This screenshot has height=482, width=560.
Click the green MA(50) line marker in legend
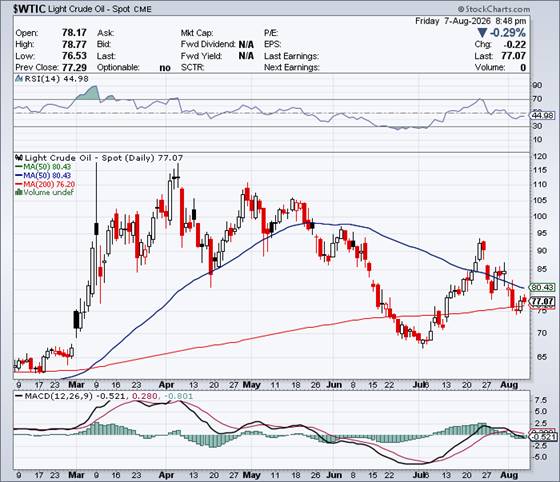tap(19, 167)
